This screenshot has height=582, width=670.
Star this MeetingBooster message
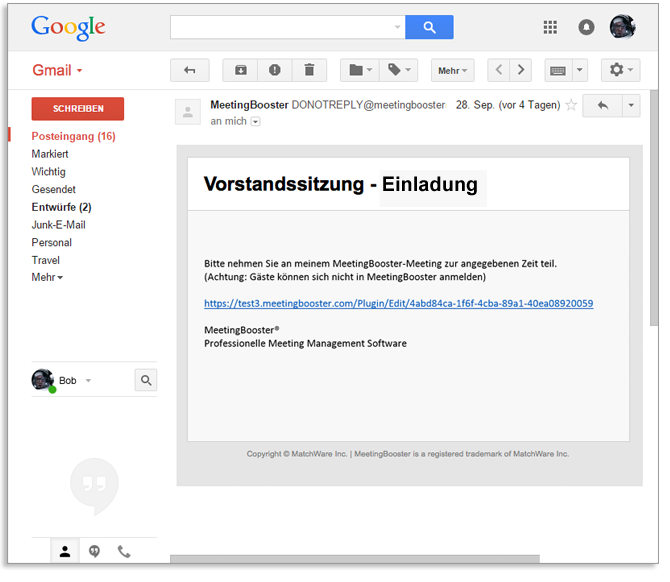[x=571, y=105]
